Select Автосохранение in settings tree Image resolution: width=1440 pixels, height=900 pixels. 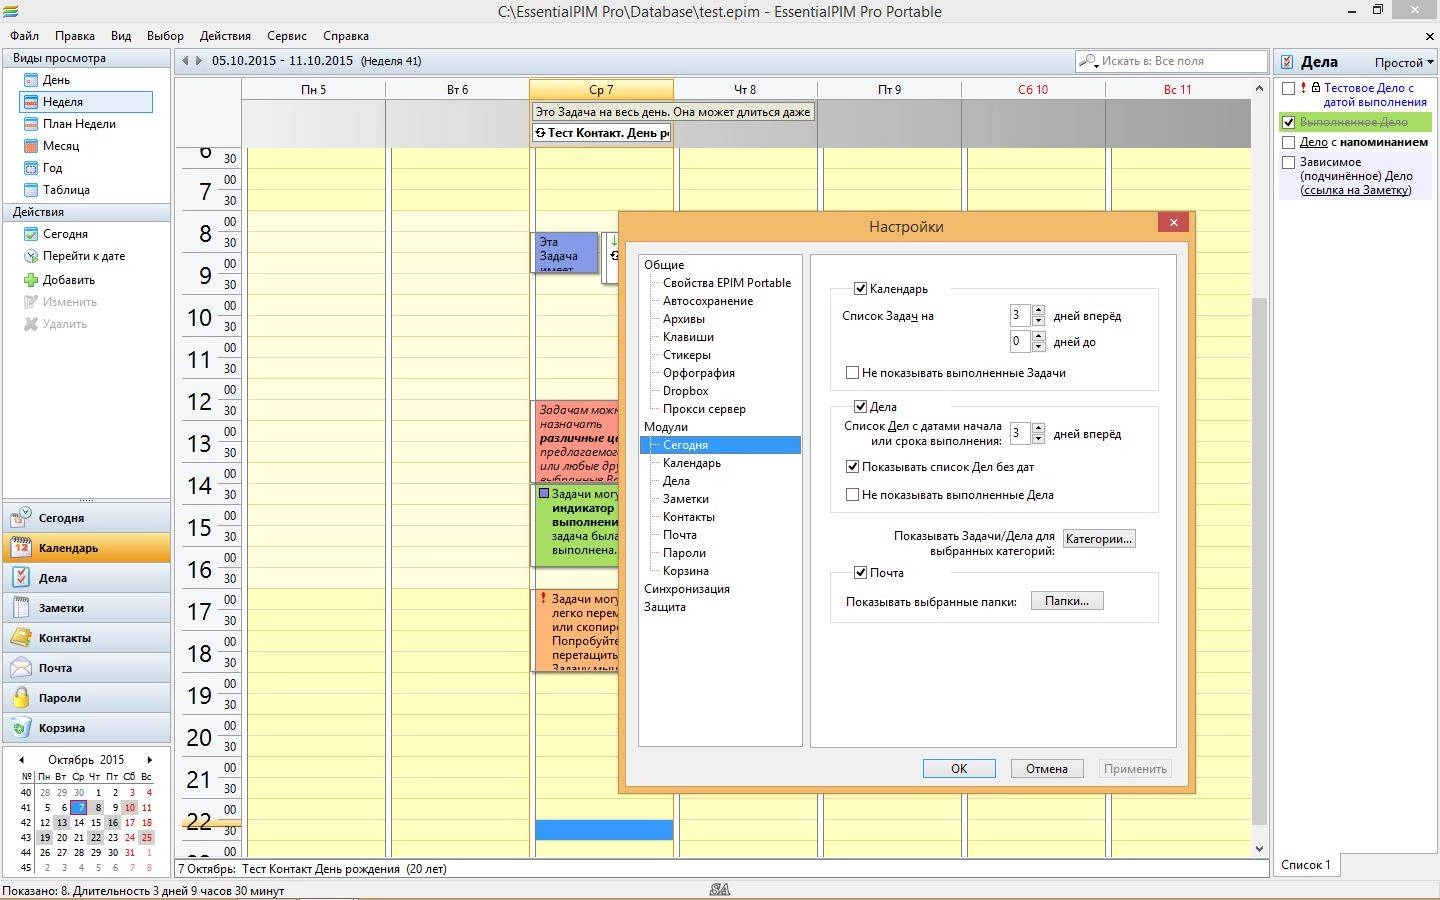click(708, 301)
